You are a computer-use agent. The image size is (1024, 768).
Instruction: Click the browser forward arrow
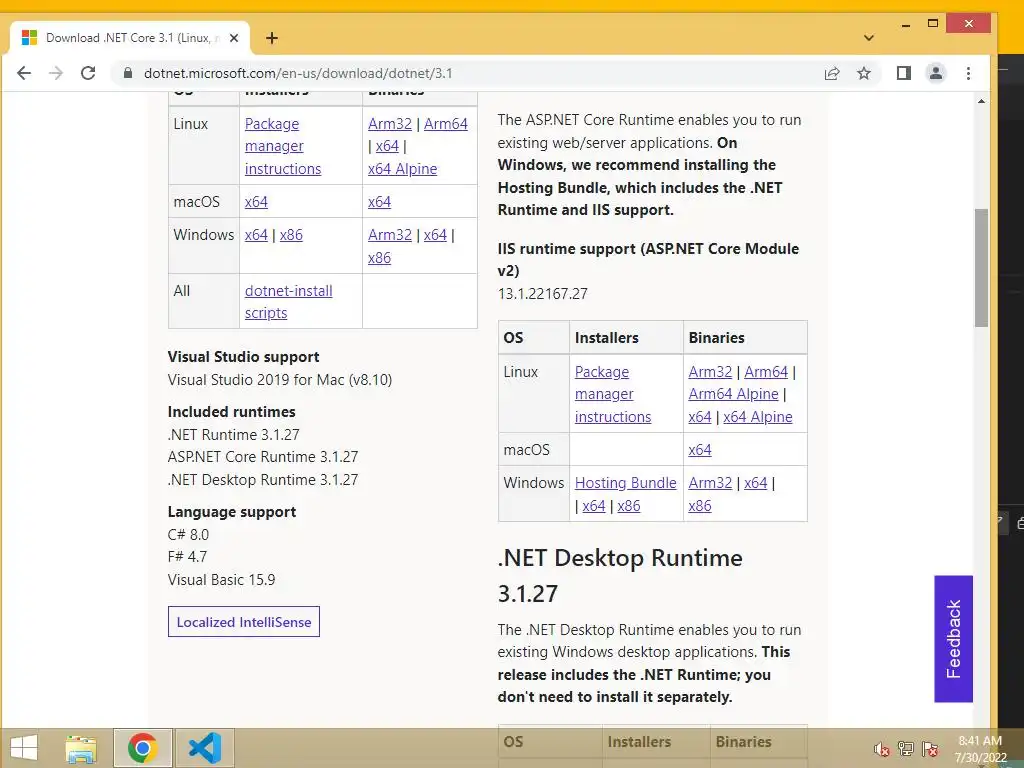coord(56,73)
